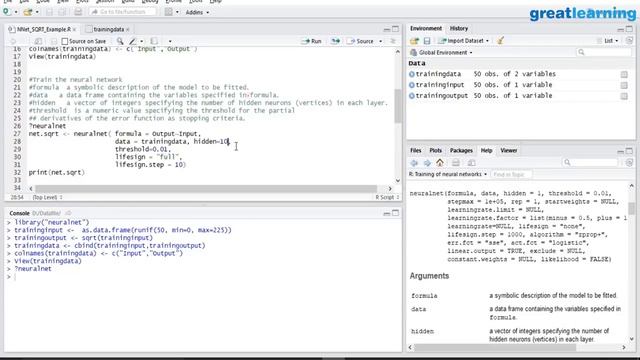Click the workspace panes grid icon
Viewport: 640px width, 360px height.
click(x=169, y=12)
